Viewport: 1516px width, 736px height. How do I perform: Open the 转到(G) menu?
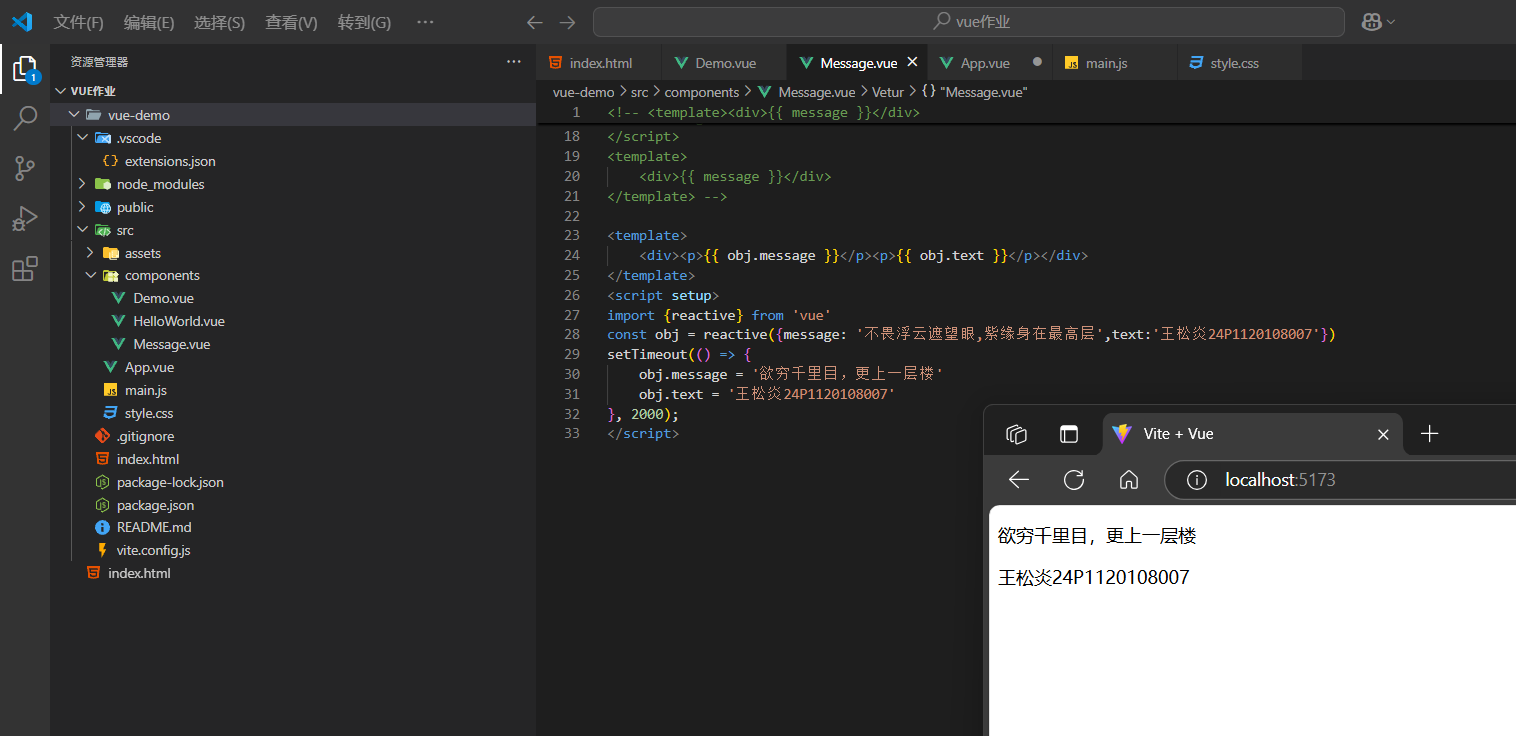coord(364,22)
